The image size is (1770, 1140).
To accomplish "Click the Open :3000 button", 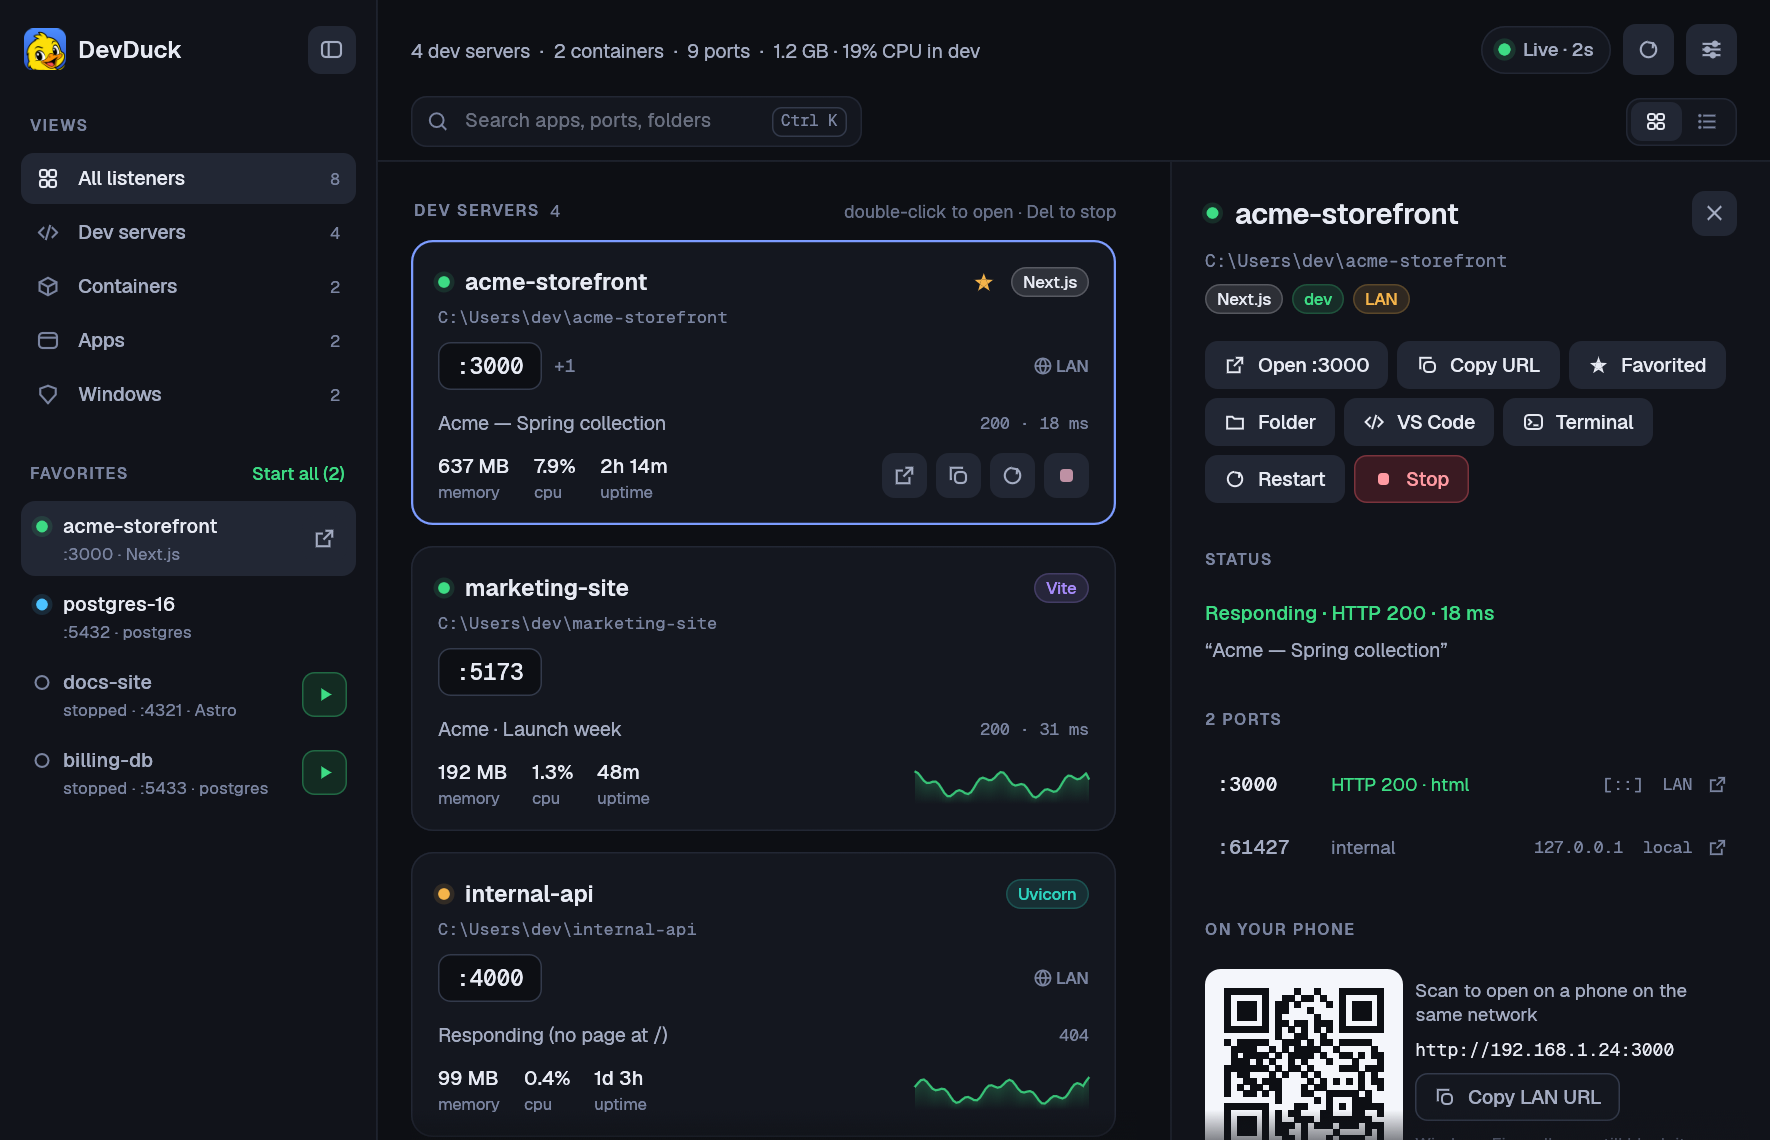I will coord(1296,365).
